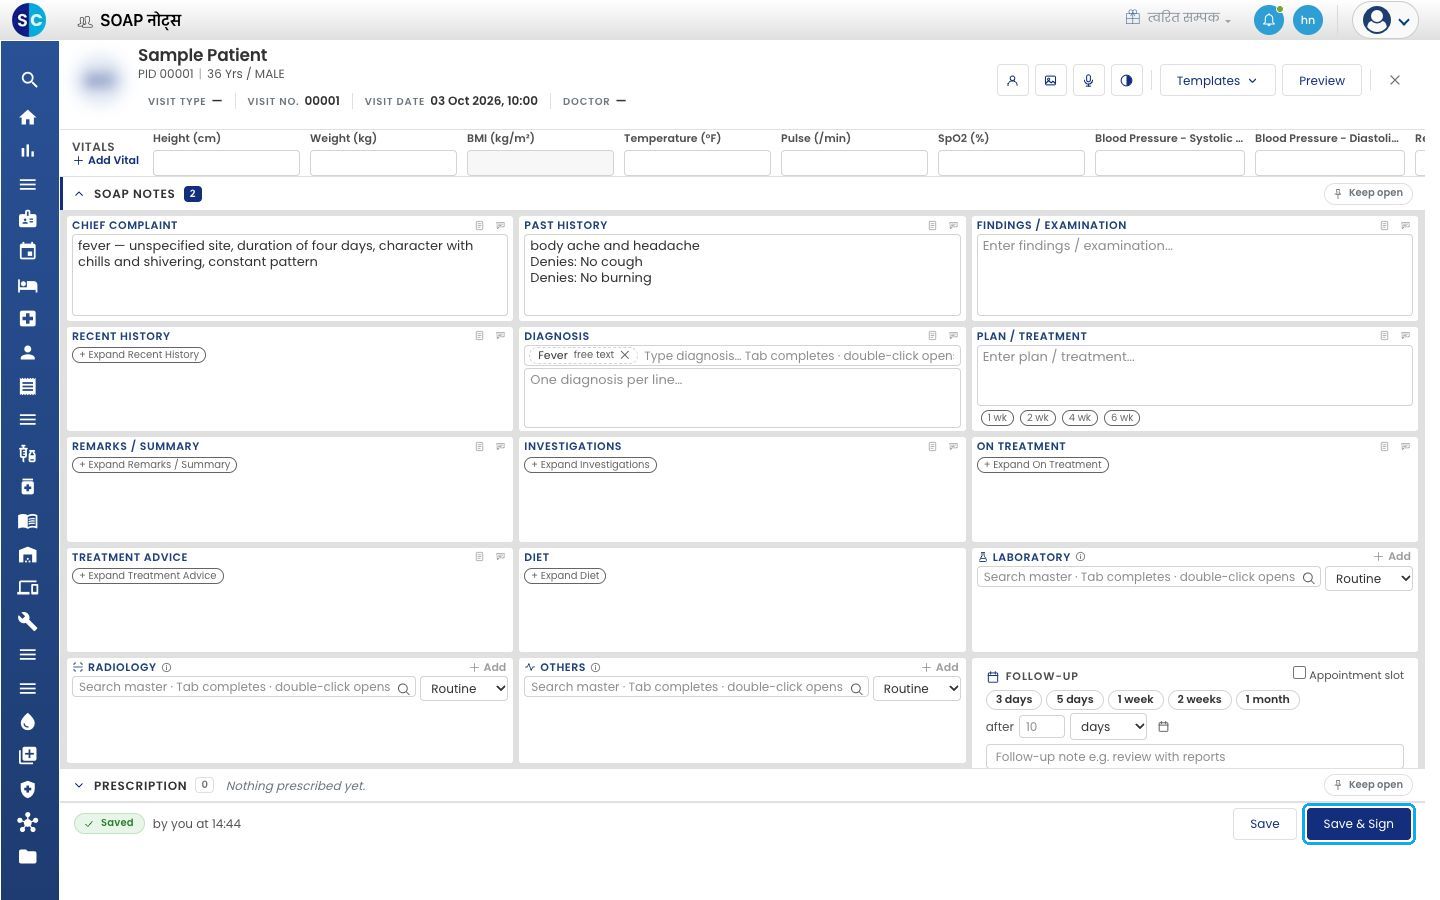This screenshot has height=900, width=1440.
Task: Click the Save button
Action: (x=1264, y=824)
